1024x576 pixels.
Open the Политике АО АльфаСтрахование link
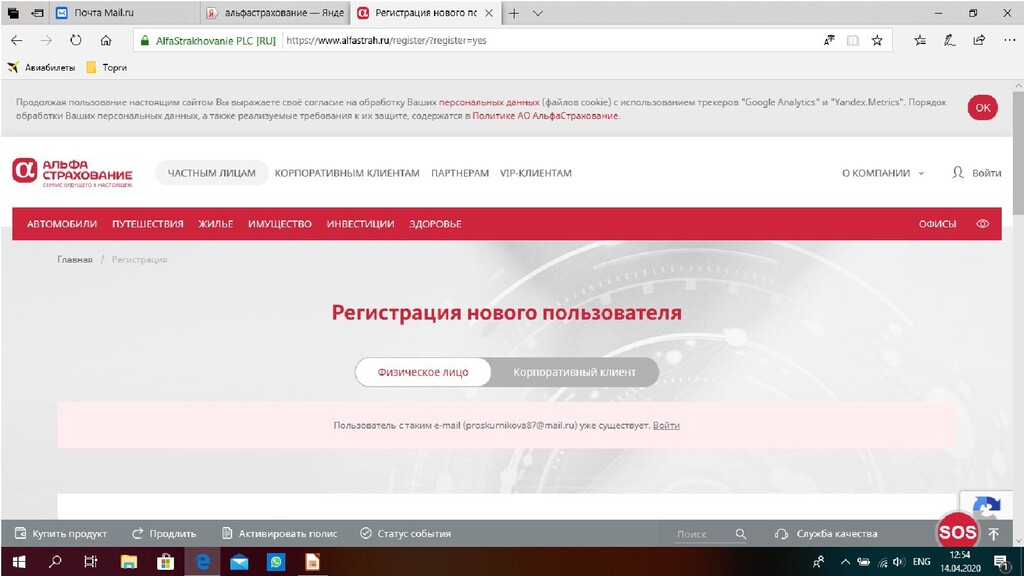[545, 116]
